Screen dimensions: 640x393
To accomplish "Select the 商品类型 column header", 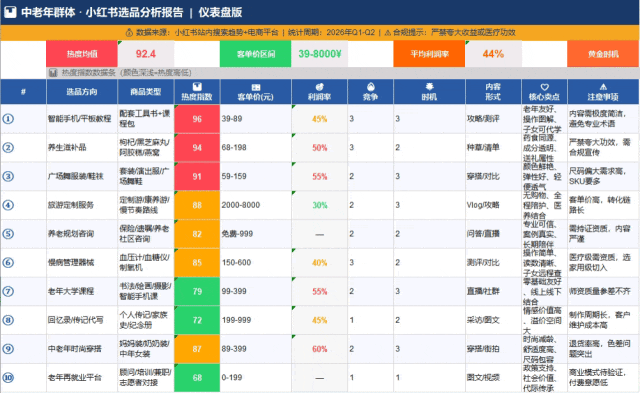I will 146,92.
